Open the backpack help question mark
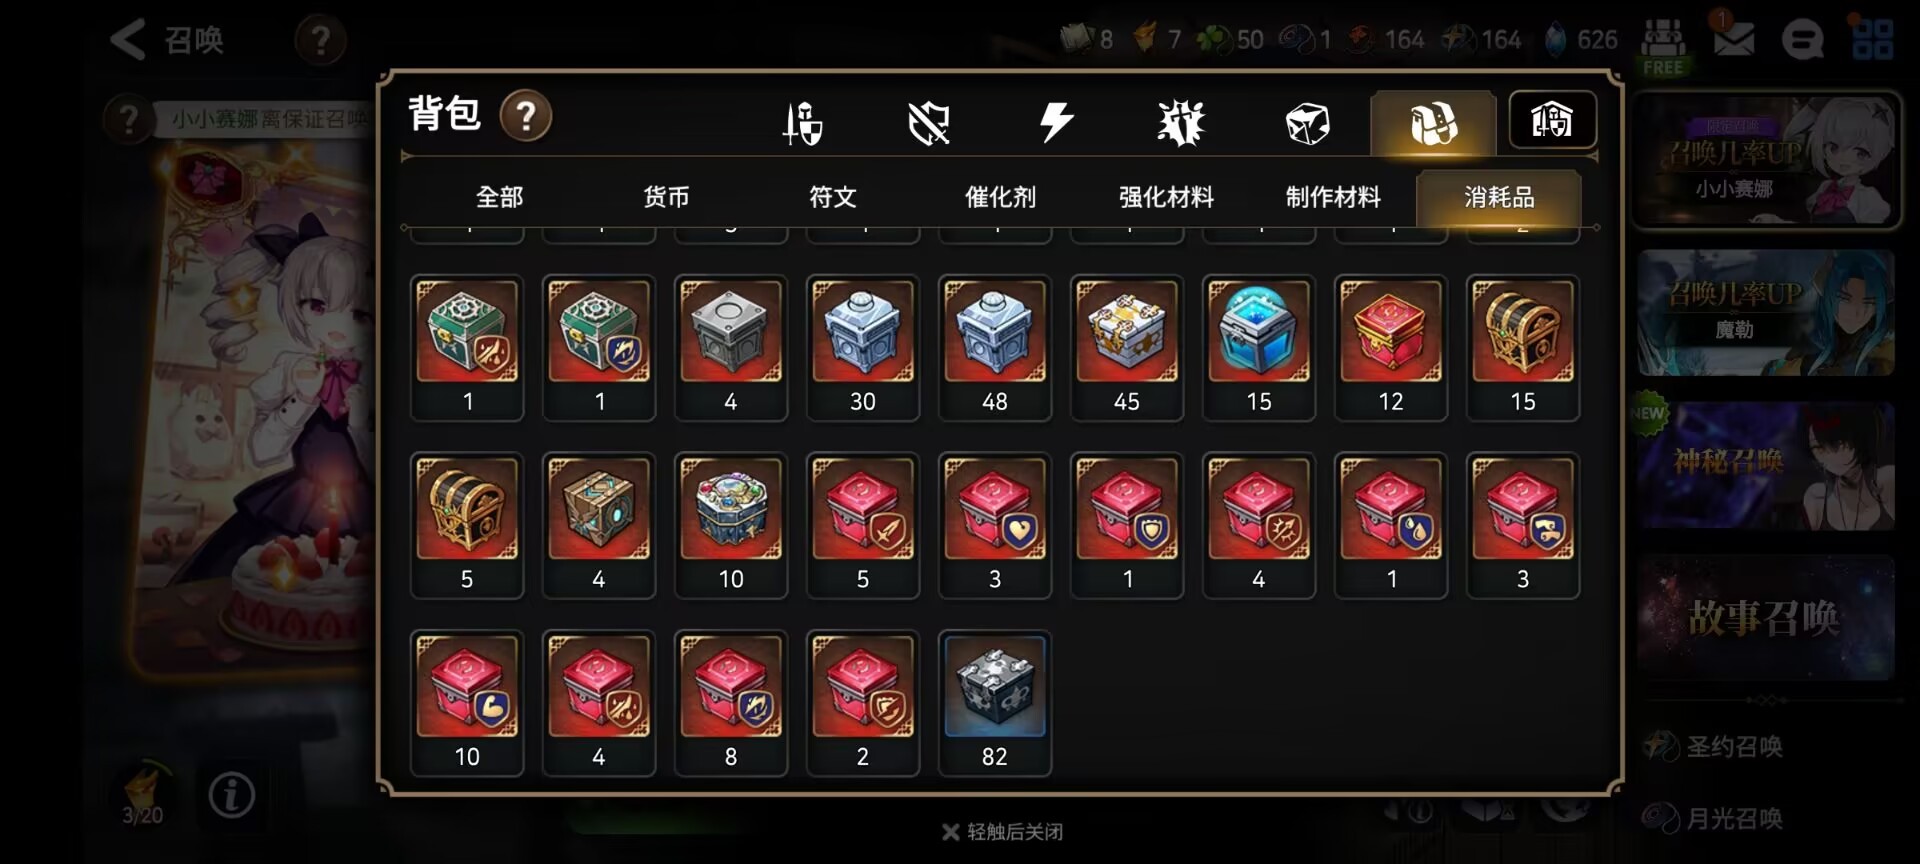 click(x=526, y=116)
